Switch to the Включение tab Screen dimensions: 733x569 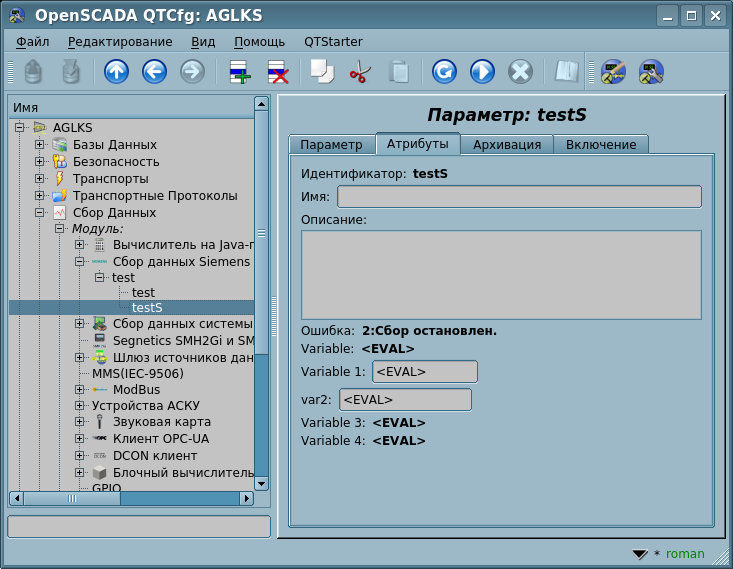point(601,144)
